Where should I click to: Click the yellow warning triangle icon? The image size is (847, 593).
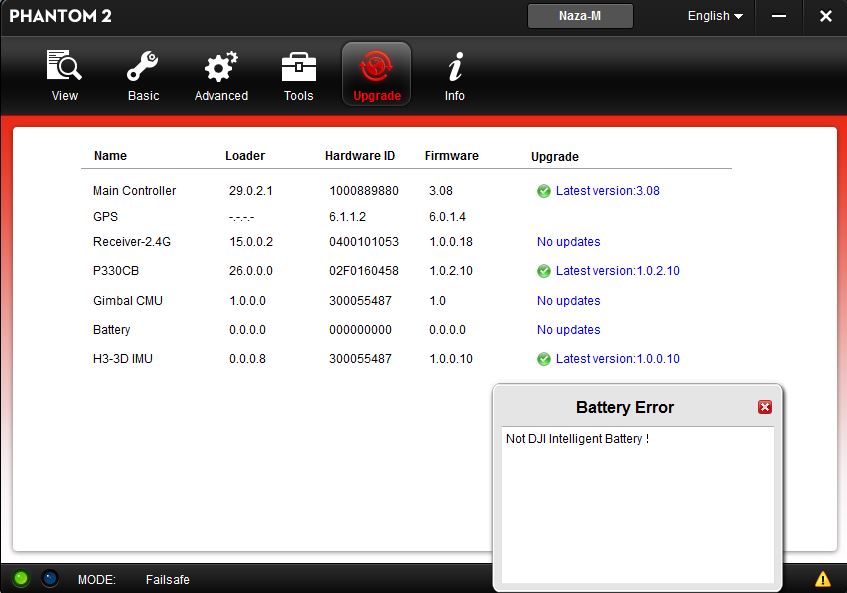(x=822, y=579)
